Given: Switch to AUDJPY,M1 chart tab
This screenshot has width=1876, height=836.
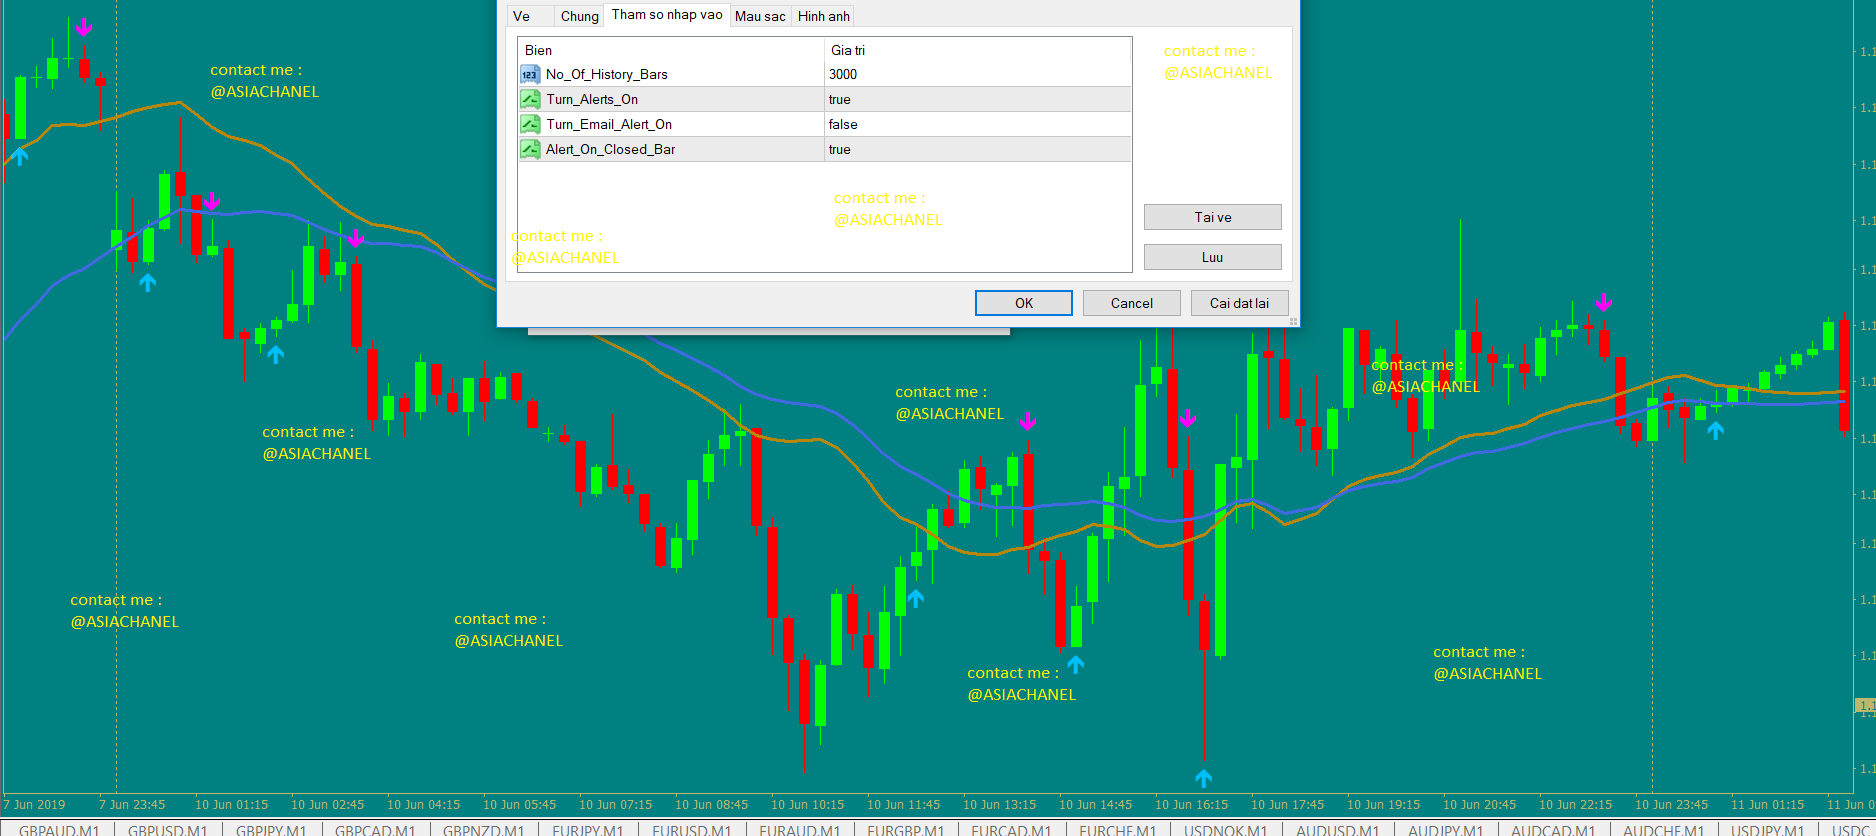Looking at the screenshot, I should click(1445, 830).
